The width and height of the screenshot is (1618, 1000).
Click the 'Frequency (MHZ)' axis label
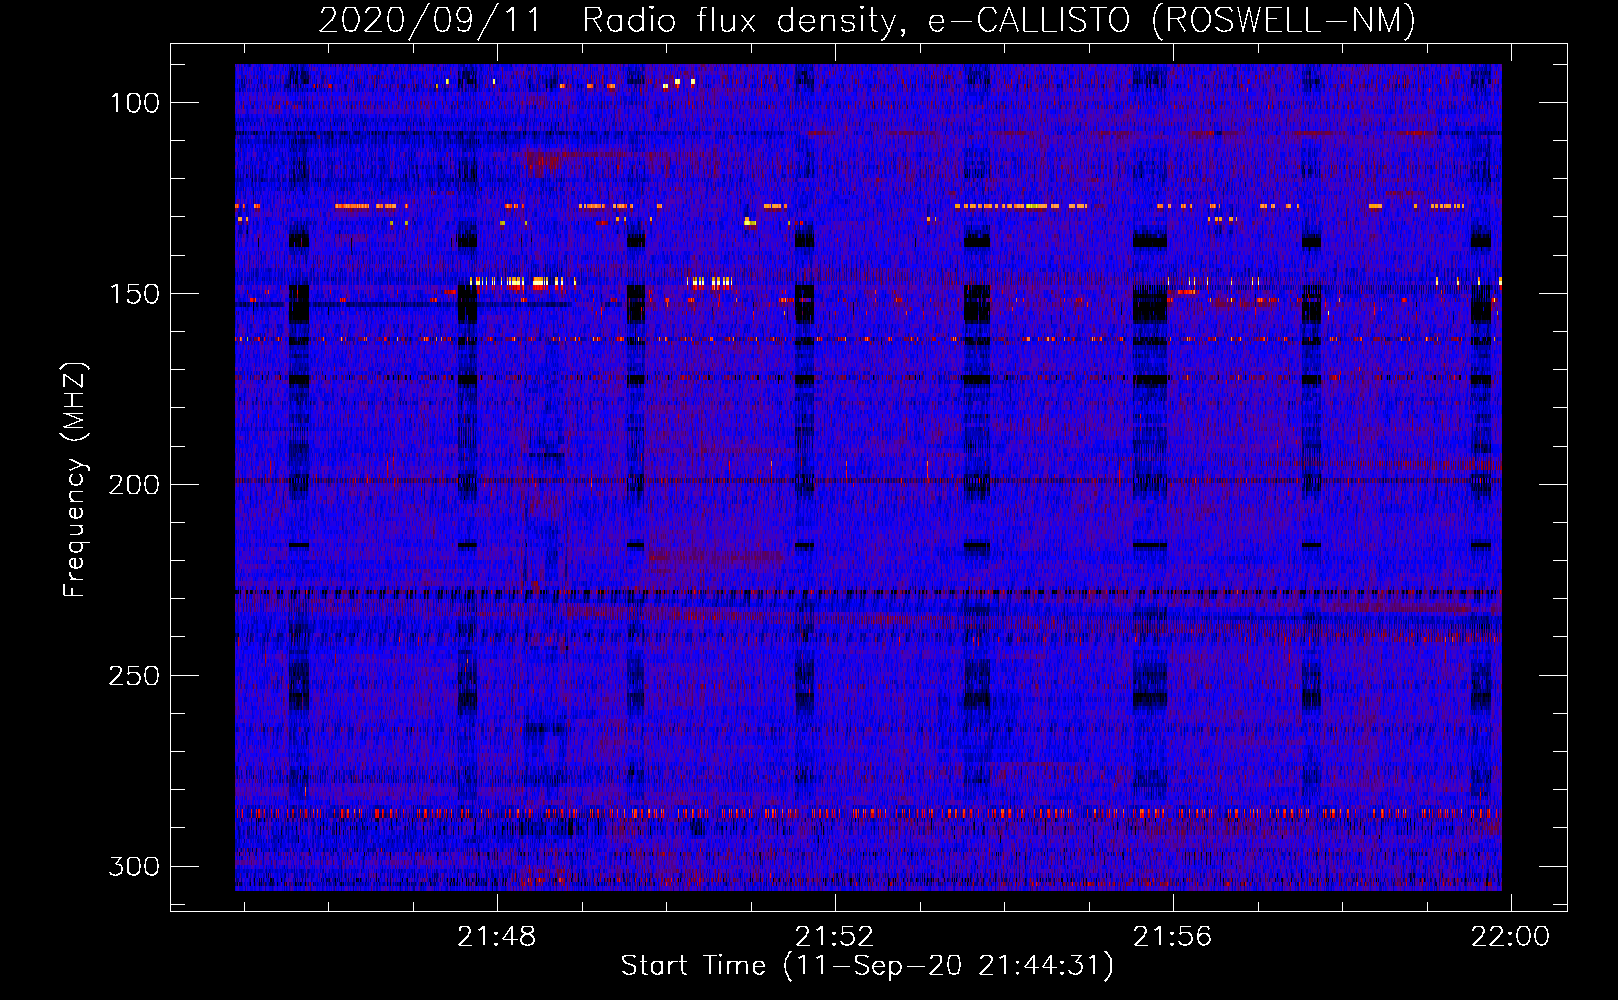[x=75, y=479]
